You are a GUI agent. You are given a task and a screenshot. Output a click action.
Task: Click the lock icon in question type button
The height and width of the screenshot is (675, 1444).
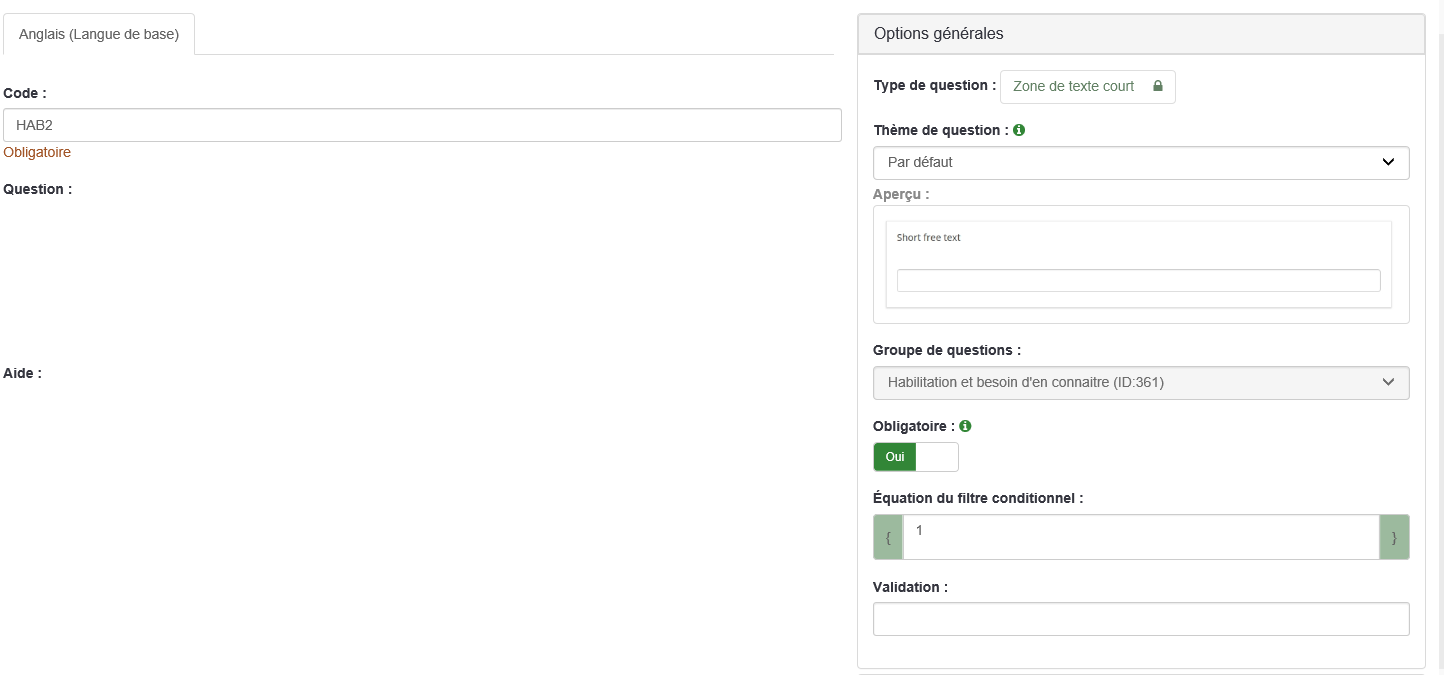1158,86
